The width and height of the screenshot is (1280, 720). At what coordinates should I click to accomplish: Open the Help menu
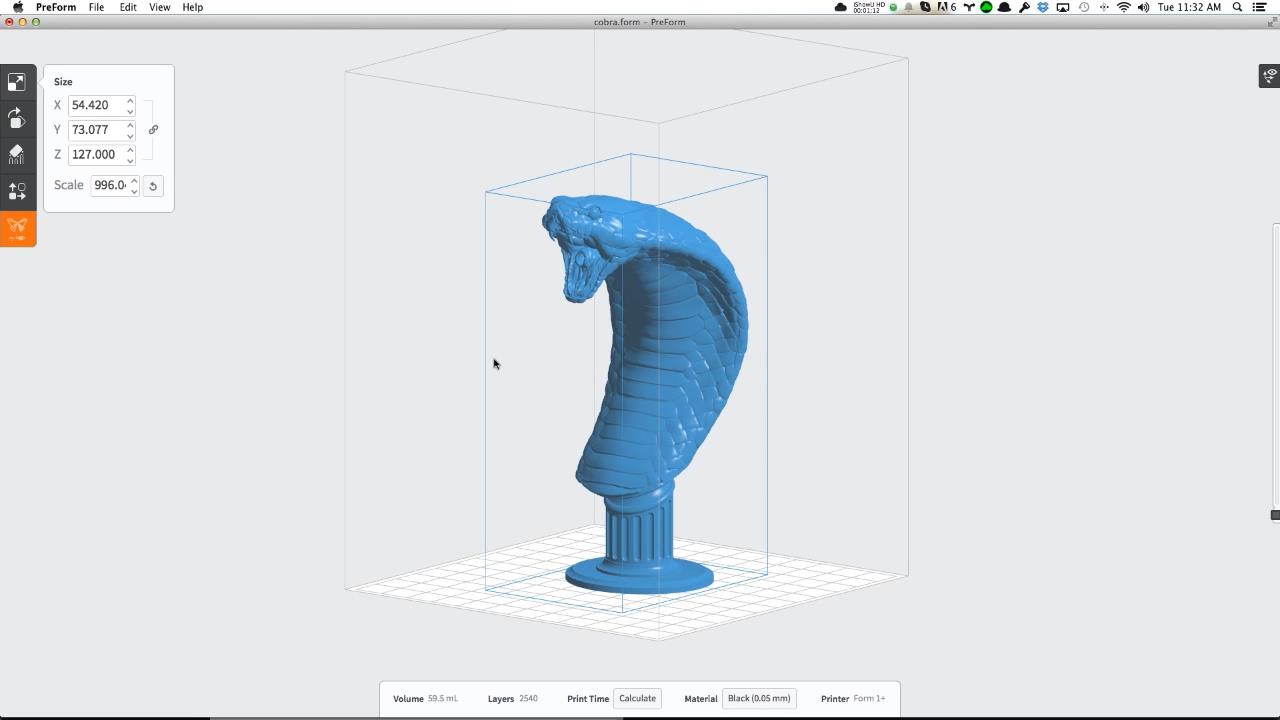point(193,7)
